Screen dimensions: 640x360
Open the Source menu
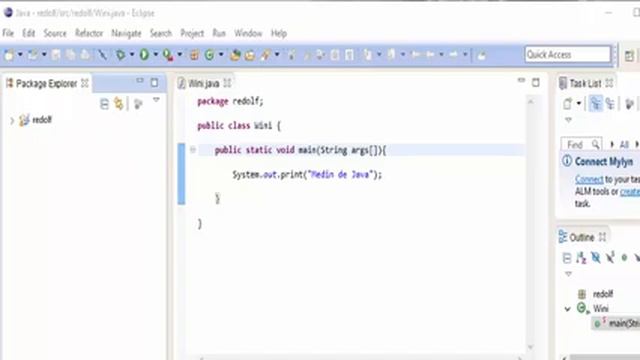coord(55,33)
